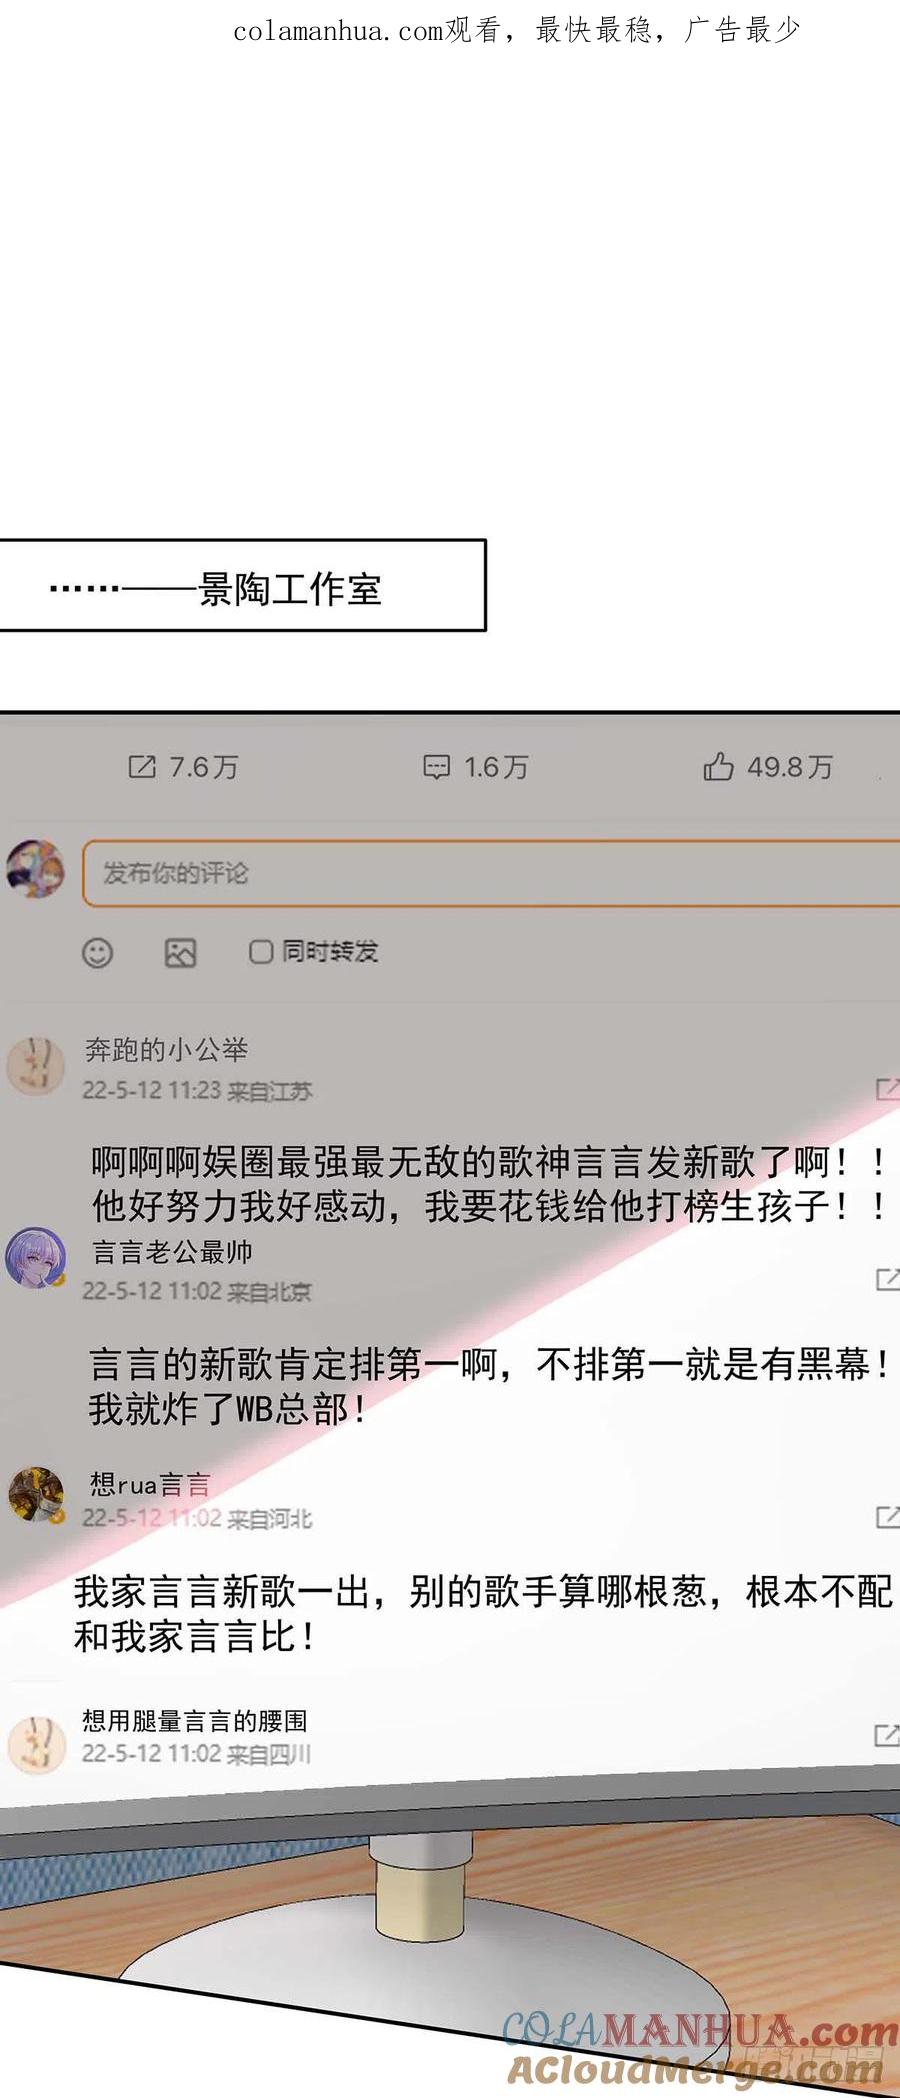Enable the 同时转发 checkbox

261,952
